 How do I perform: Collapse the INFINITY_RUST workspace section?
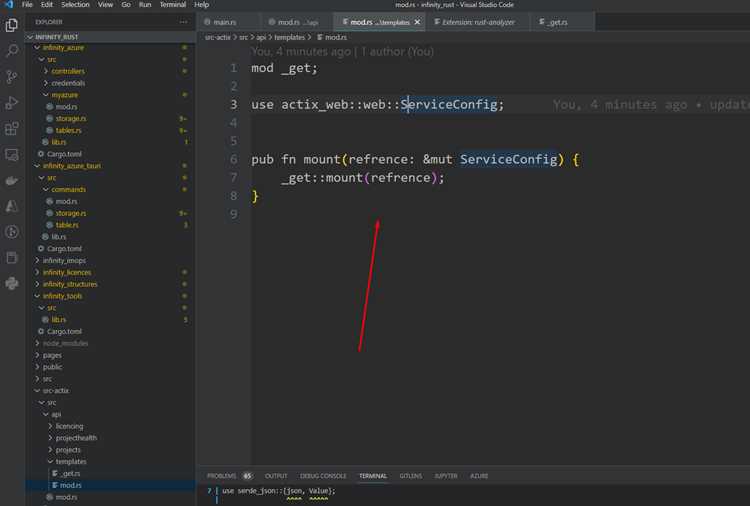31,37
